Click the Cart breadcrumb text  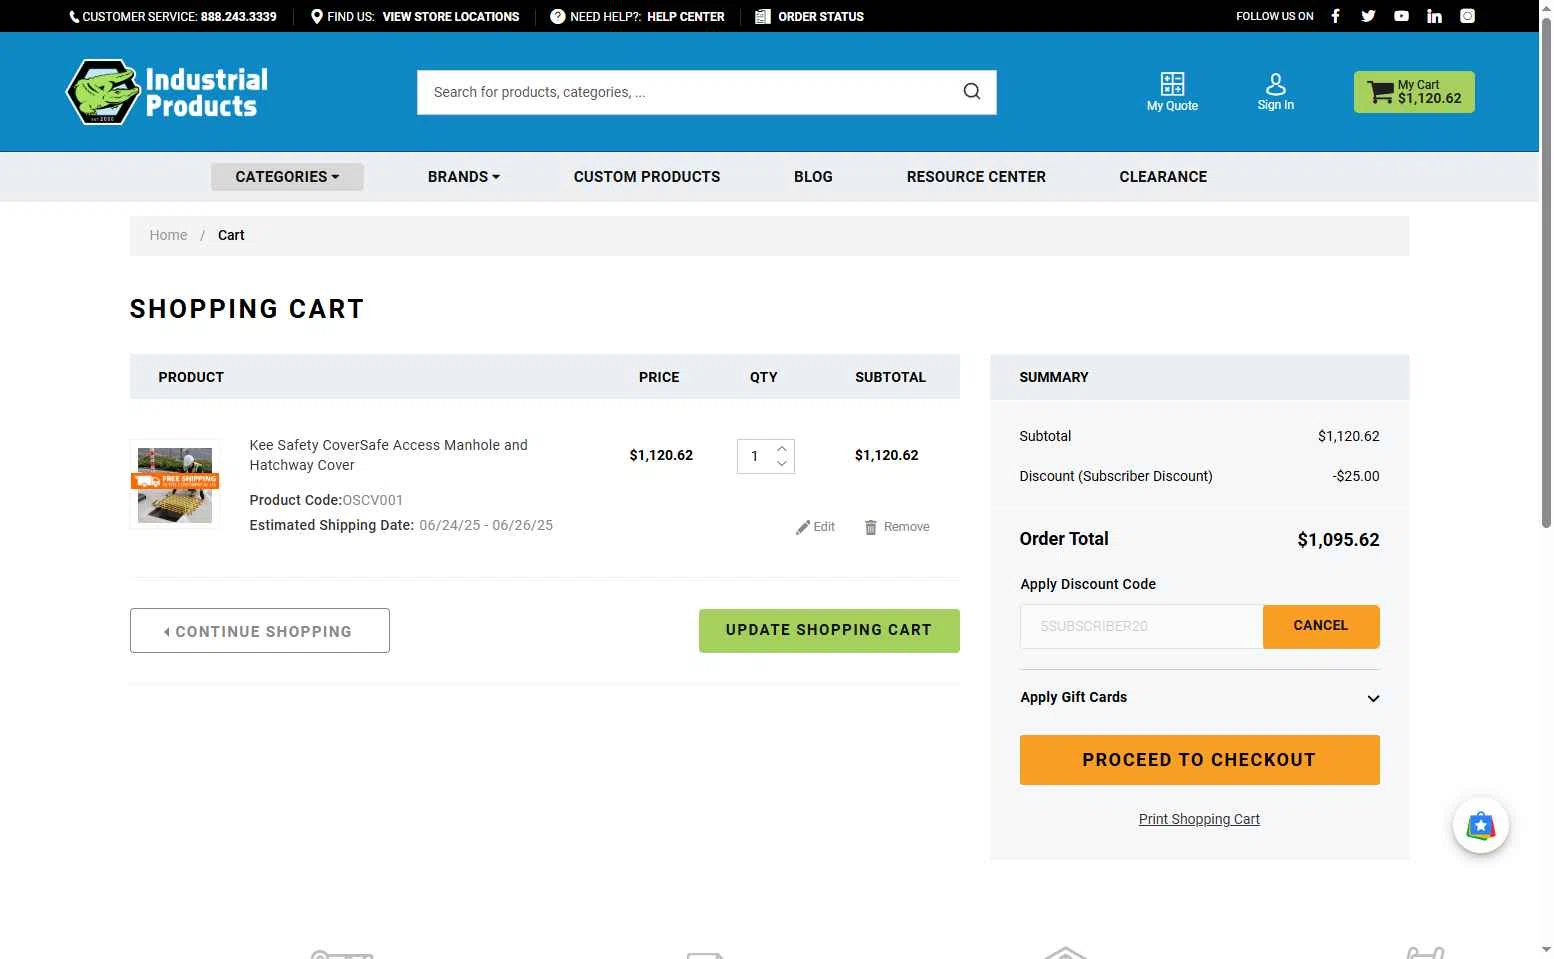coord(231,235)
